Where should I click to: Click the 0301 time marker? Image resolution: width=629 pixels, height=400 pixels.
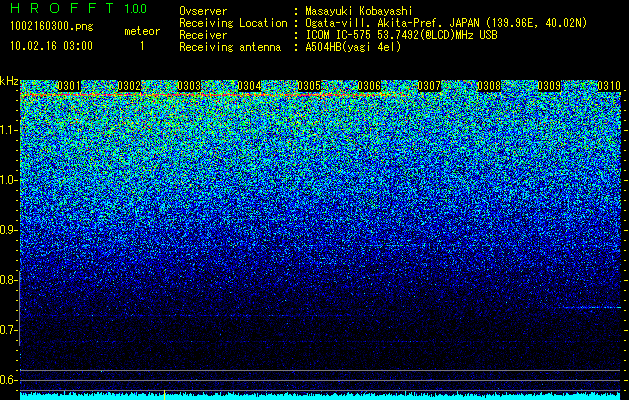(x=69, y=86)
